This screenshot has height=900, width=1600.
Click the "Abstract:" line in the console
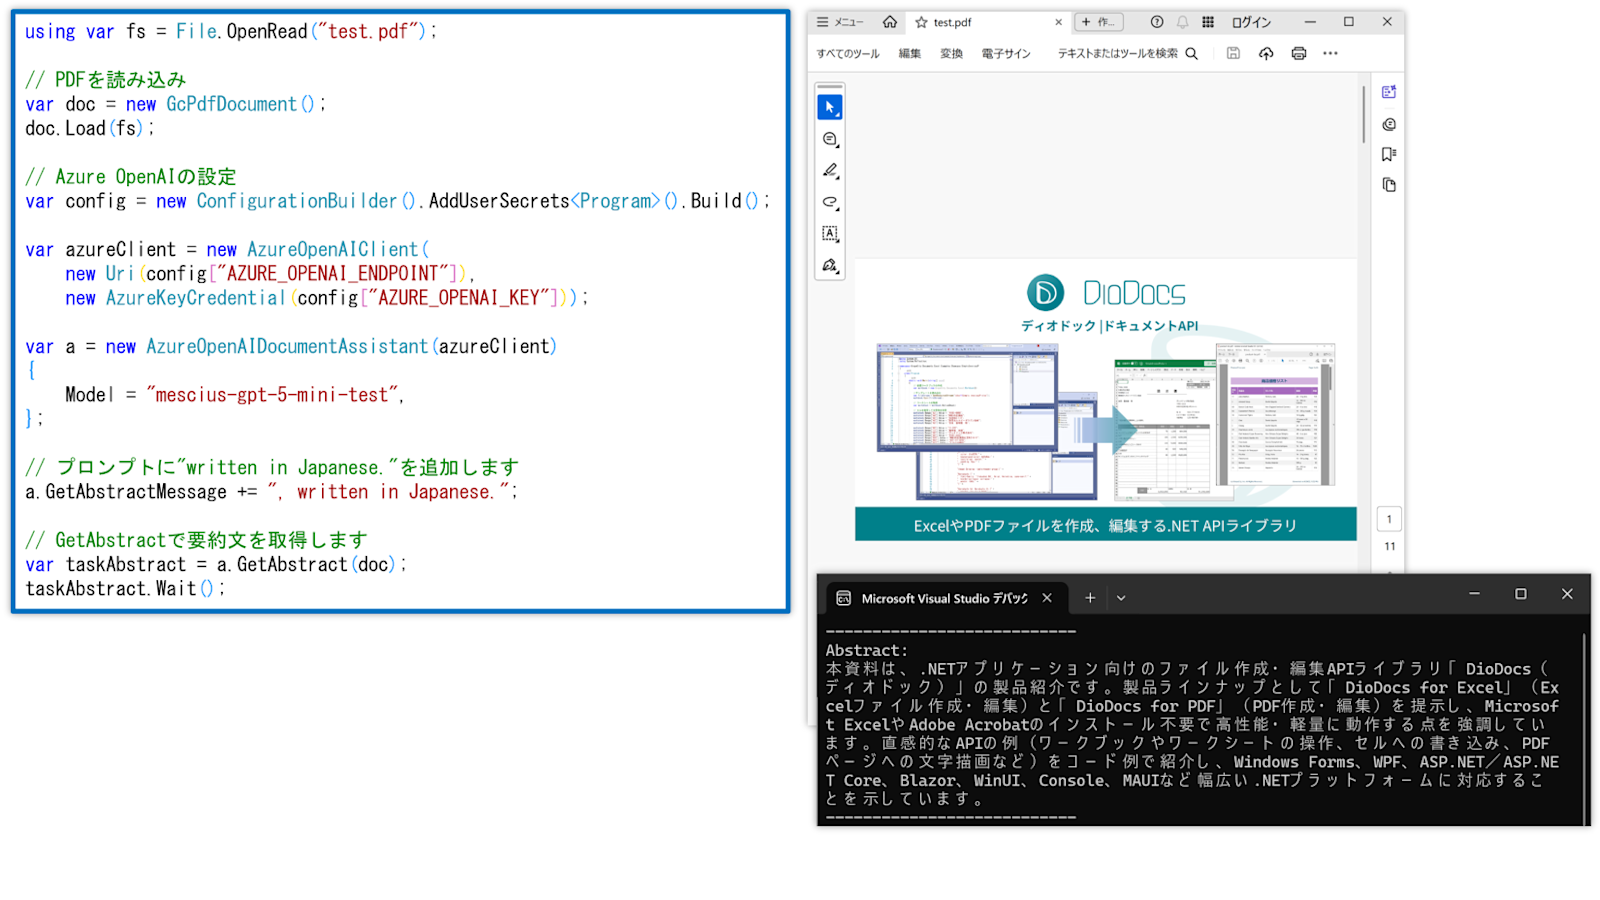[866, 650]
